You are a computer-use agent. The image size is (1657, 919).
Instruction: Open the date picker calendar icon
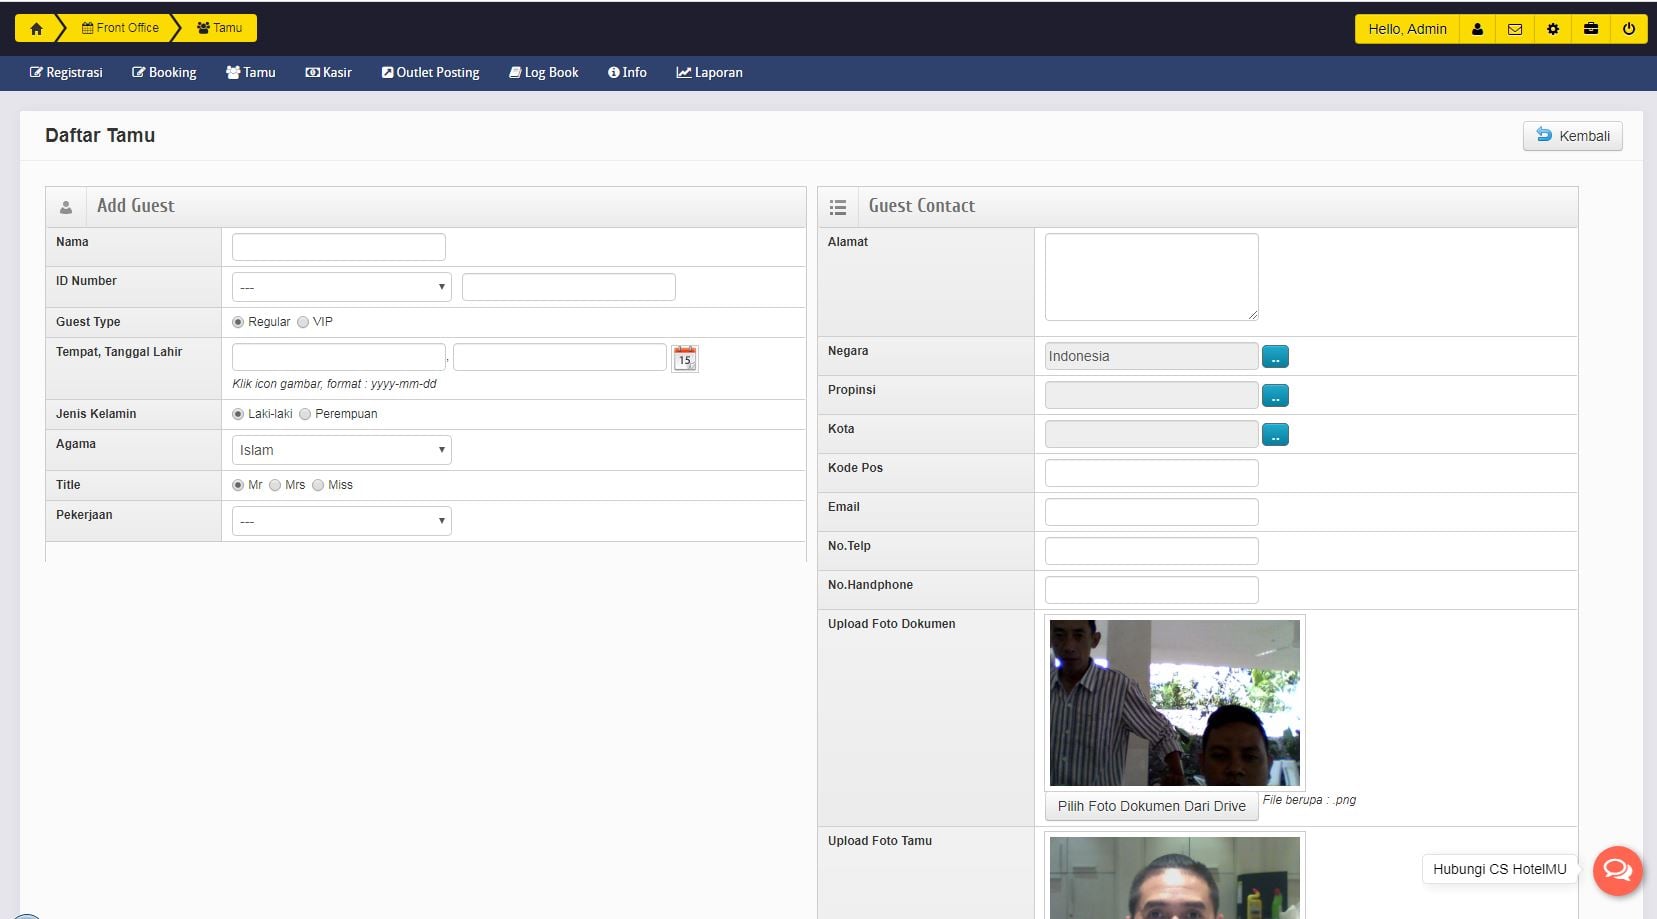[x=685, y=359]
